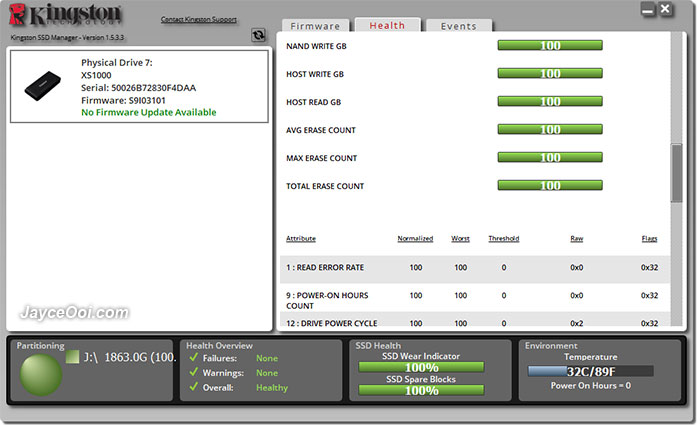Click the HOST WRITE GB progress bar
The width and height of the screenshot is (700, 427).
pos(550,74)
